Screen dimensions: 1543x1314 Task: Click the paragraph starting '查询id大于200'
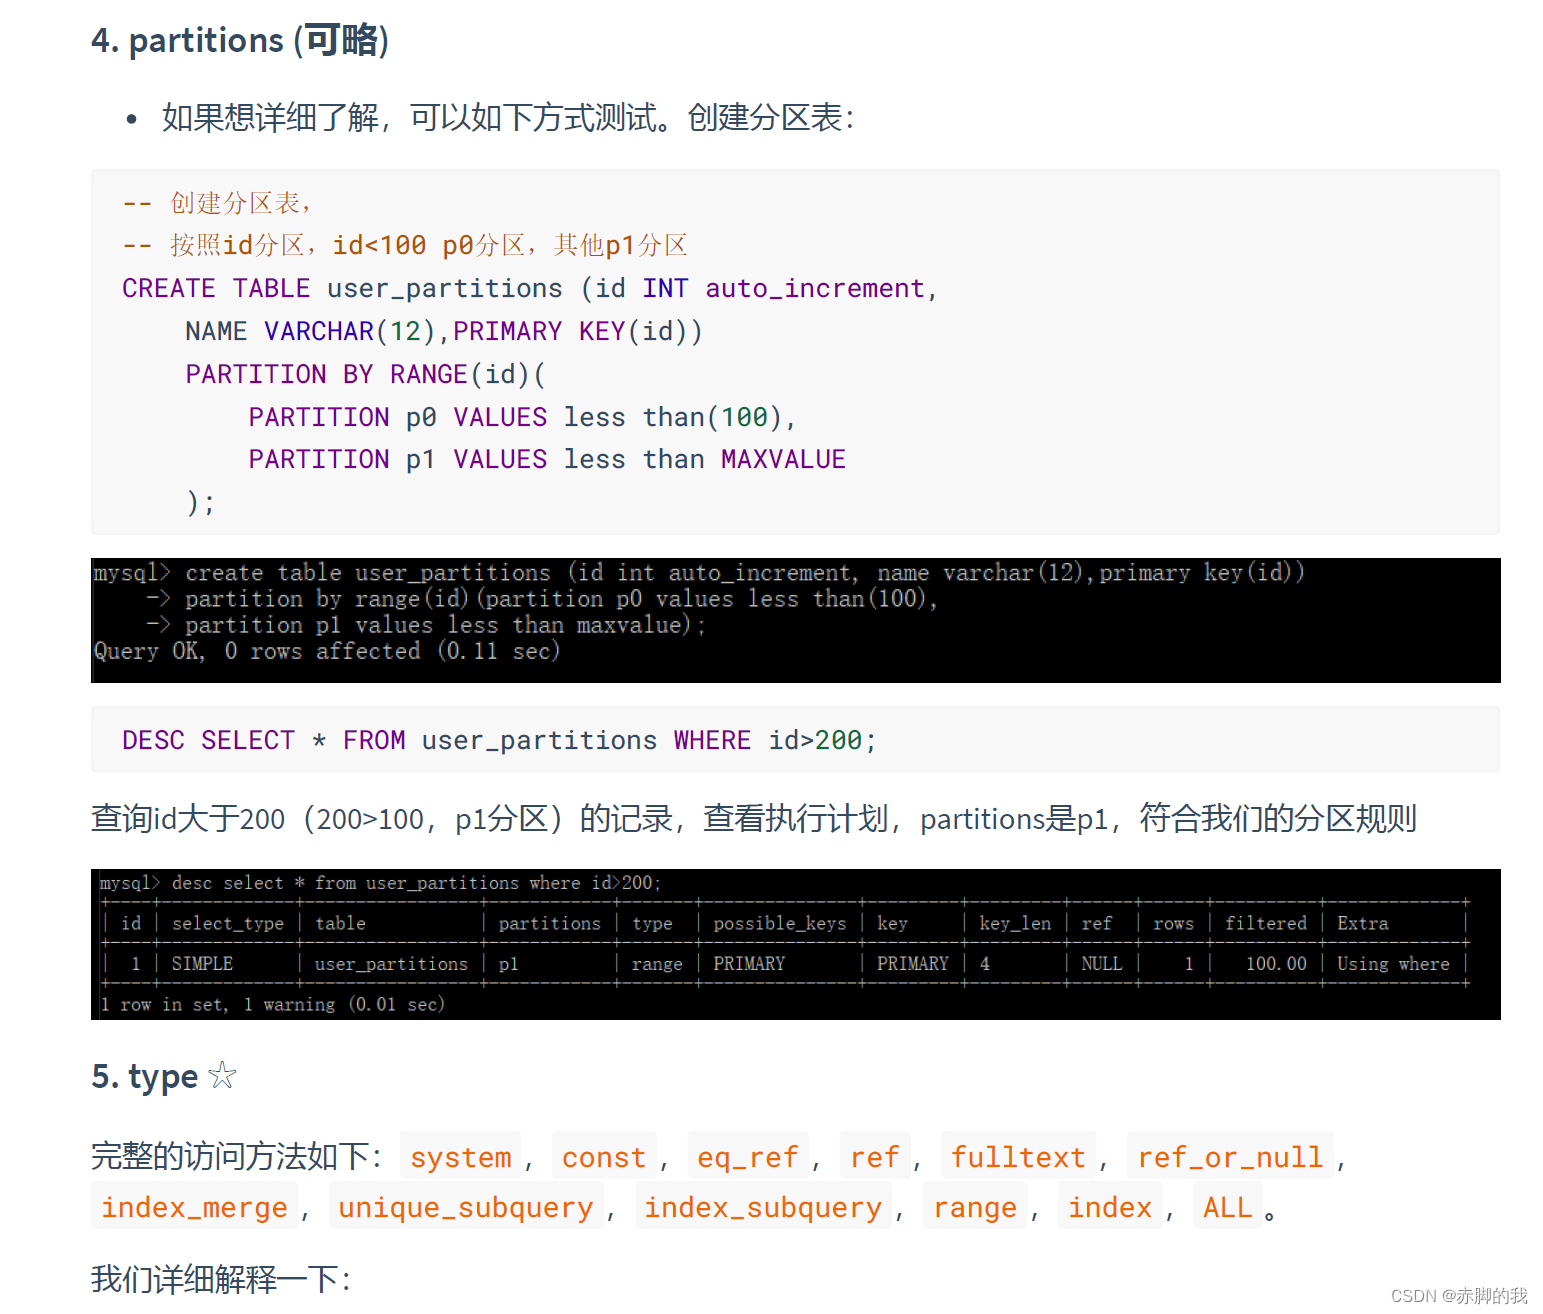tap(754, 819)
